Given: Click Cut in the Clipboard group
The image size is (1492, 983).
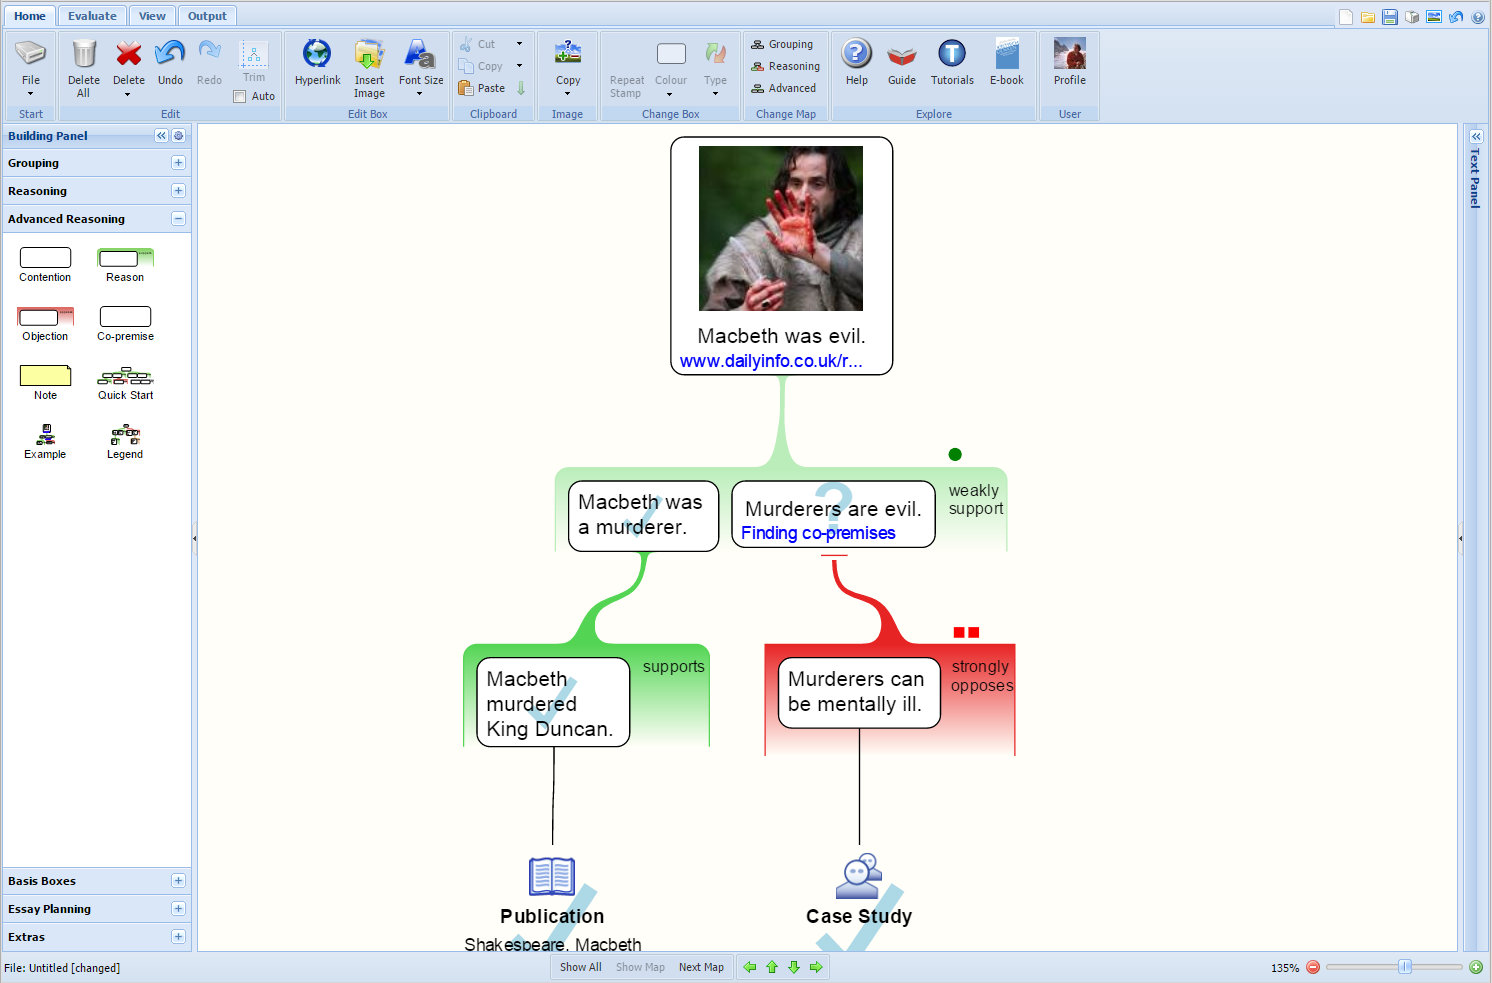Looking at the screenshot, I should tap(478, 44).
